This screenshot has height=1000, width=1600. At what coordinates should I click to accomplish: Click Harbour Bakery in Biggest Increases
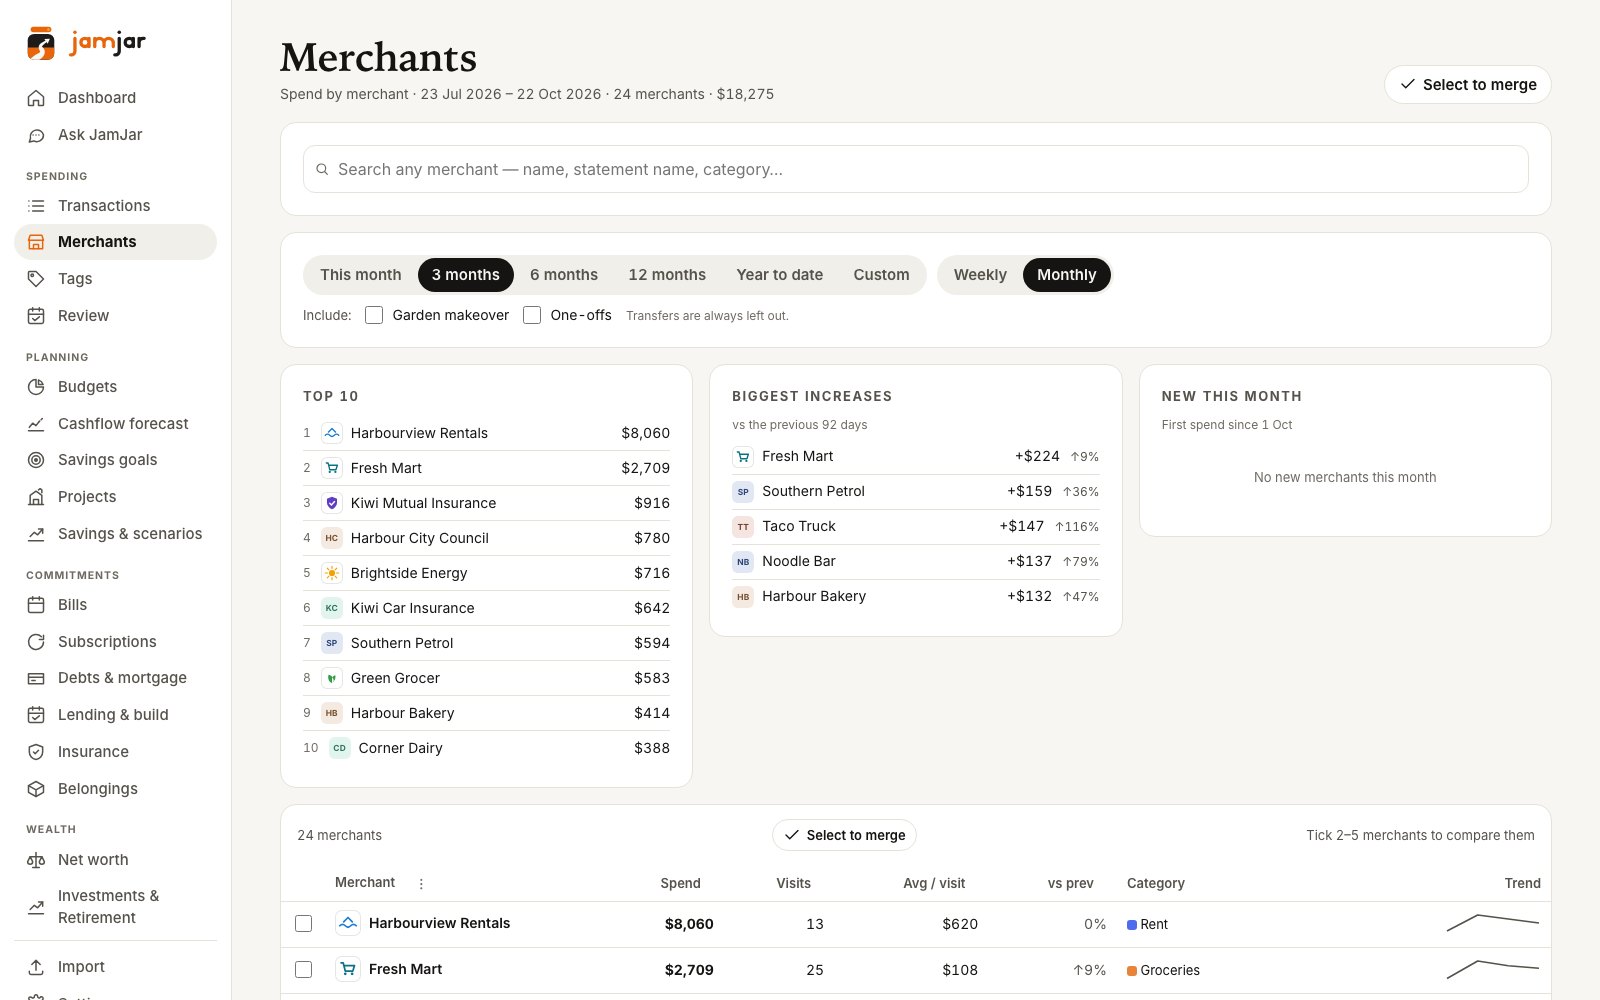pyautogui.click(x=915, y=596)
